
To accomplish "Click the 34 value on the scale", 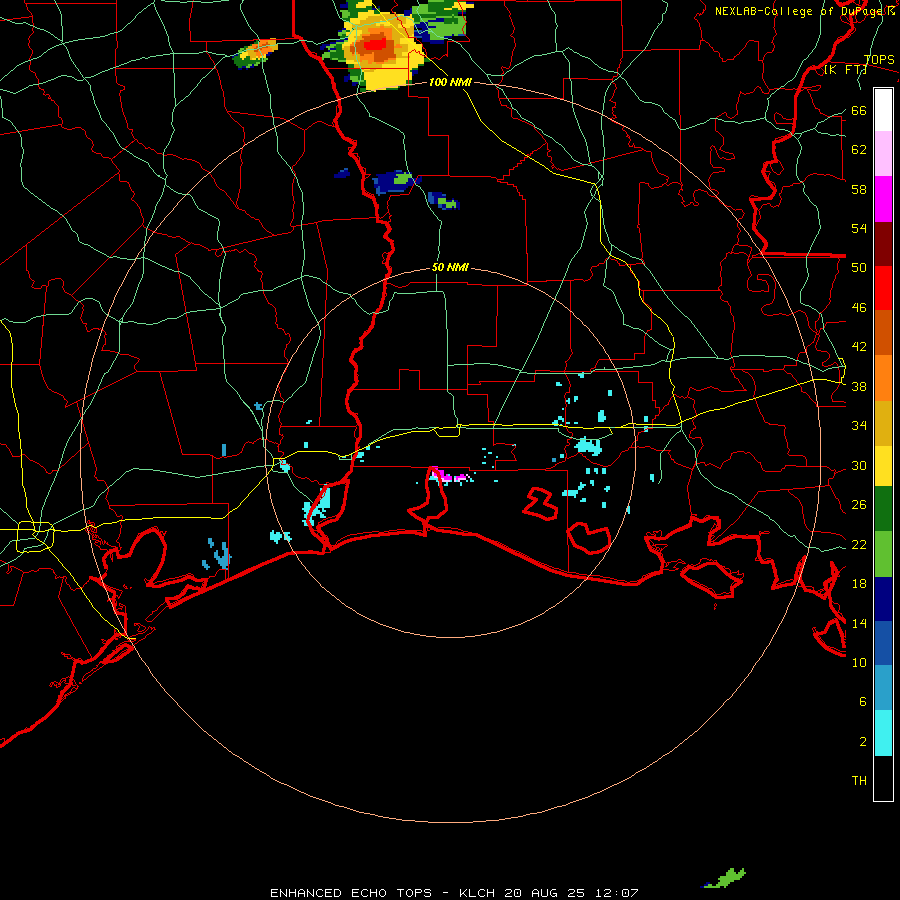I will pos(859,426).
